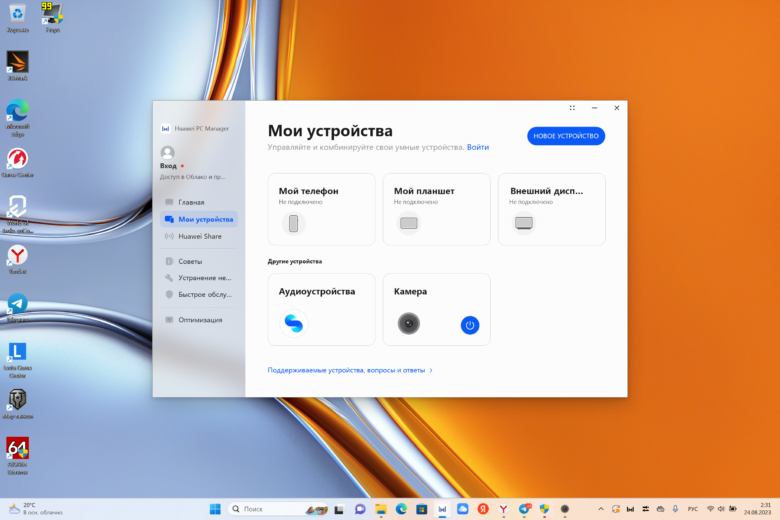Open Task View on the taskbar

click(339, 509)
